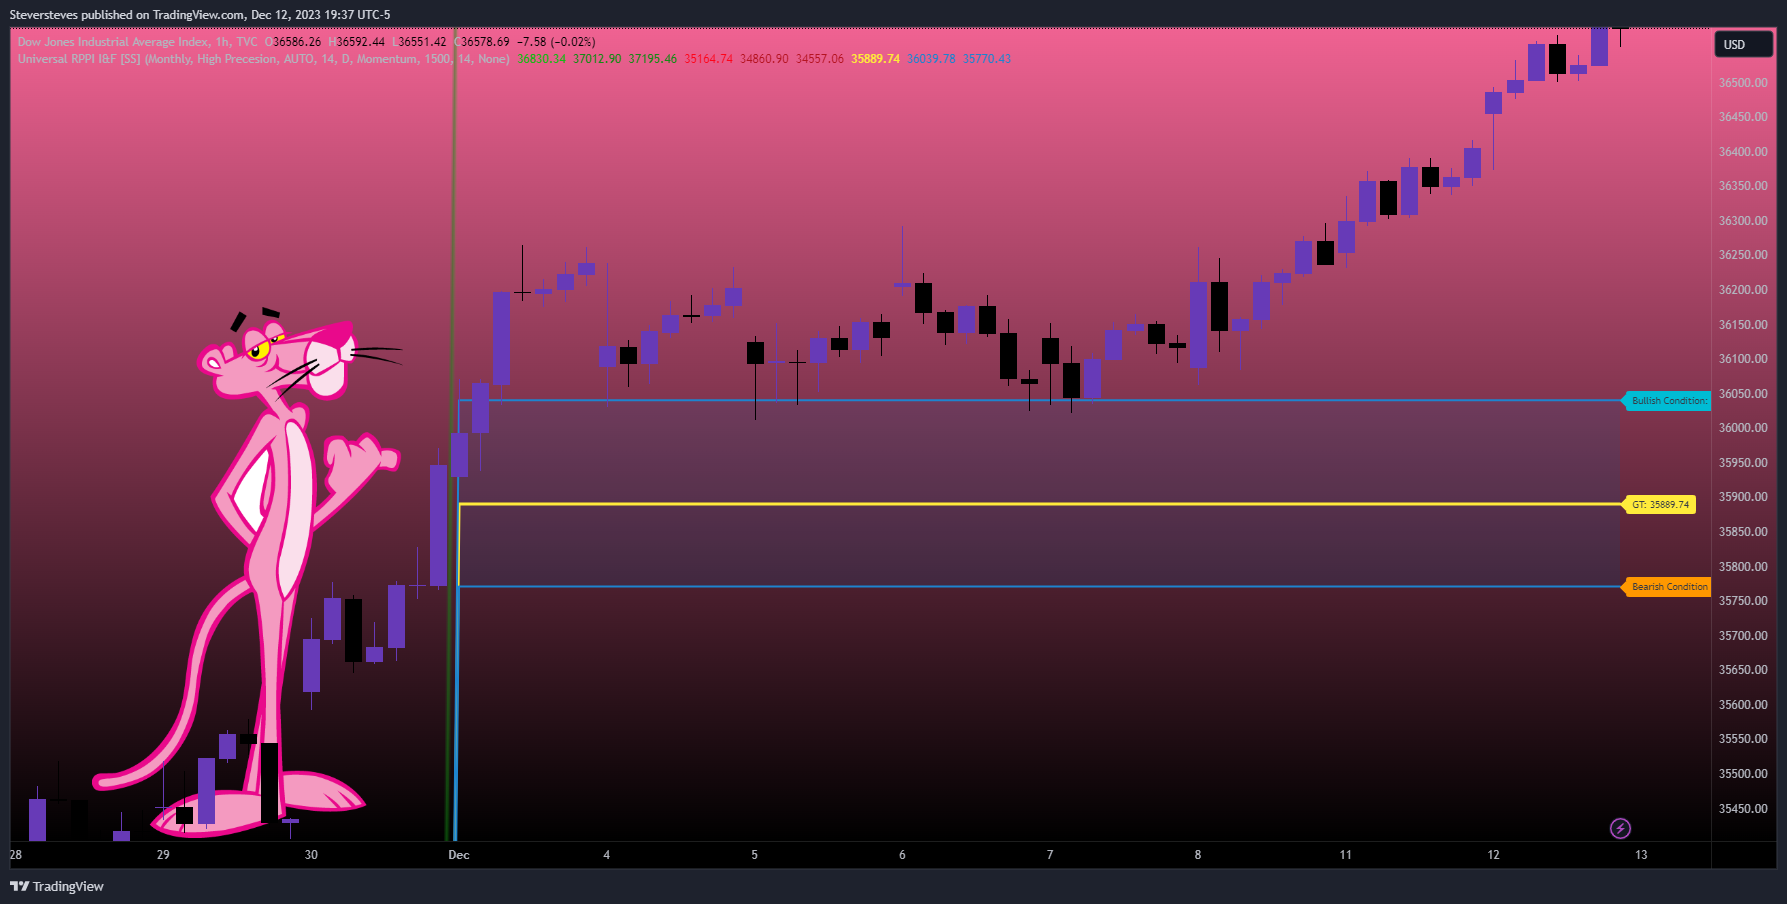Click the Pink Panther image on chart
Viewport: 1787px width, 904px height.
point(250,570)
